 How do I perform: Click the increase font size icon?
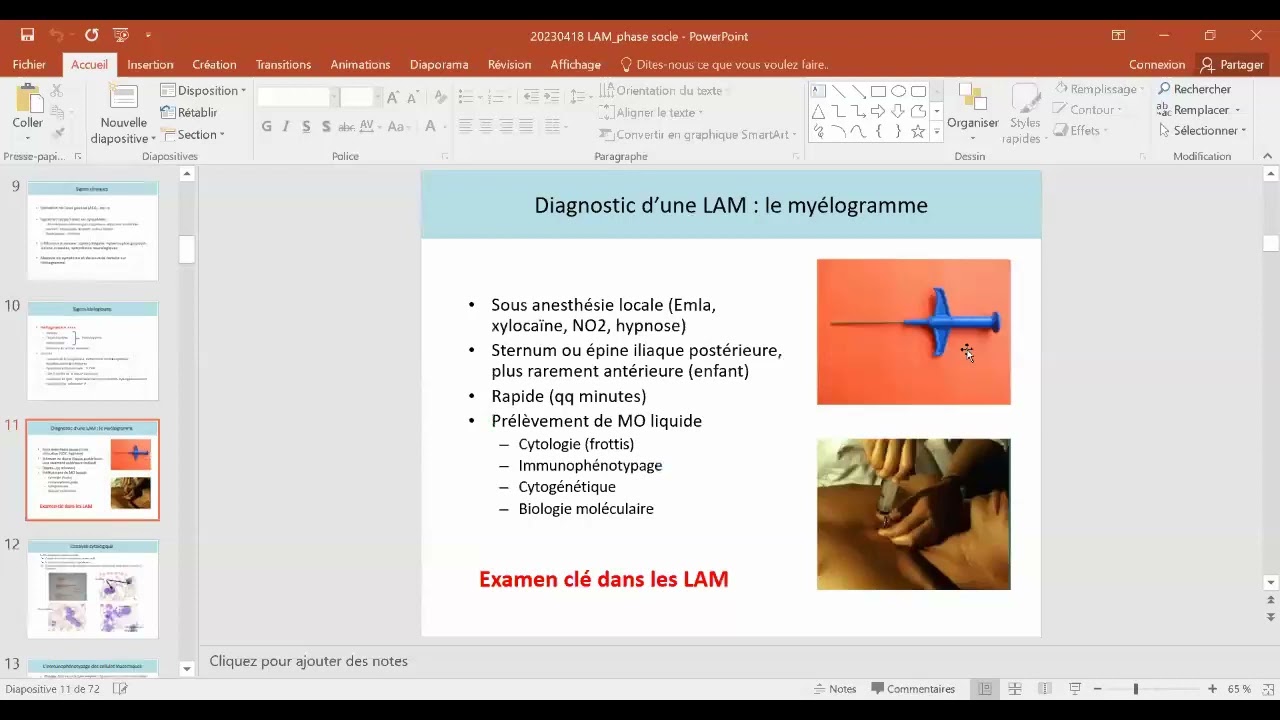point(392,97)
